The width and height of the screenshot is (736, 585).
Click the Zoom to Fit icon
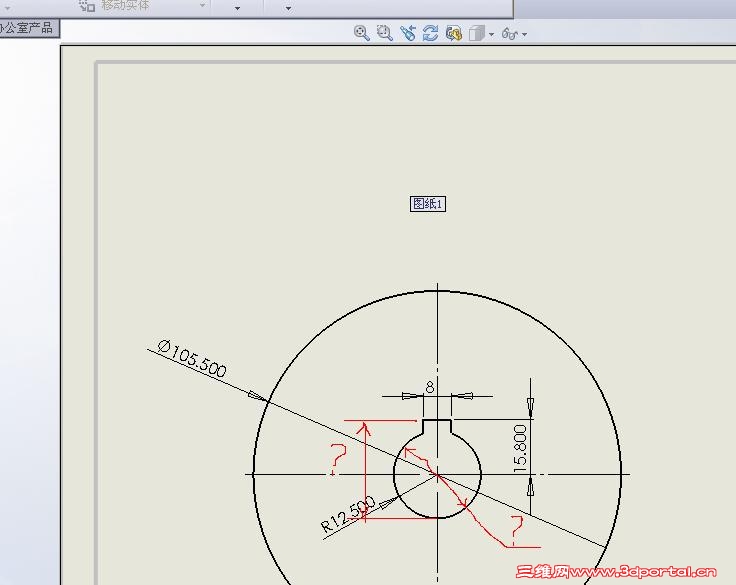click(361, 33)
